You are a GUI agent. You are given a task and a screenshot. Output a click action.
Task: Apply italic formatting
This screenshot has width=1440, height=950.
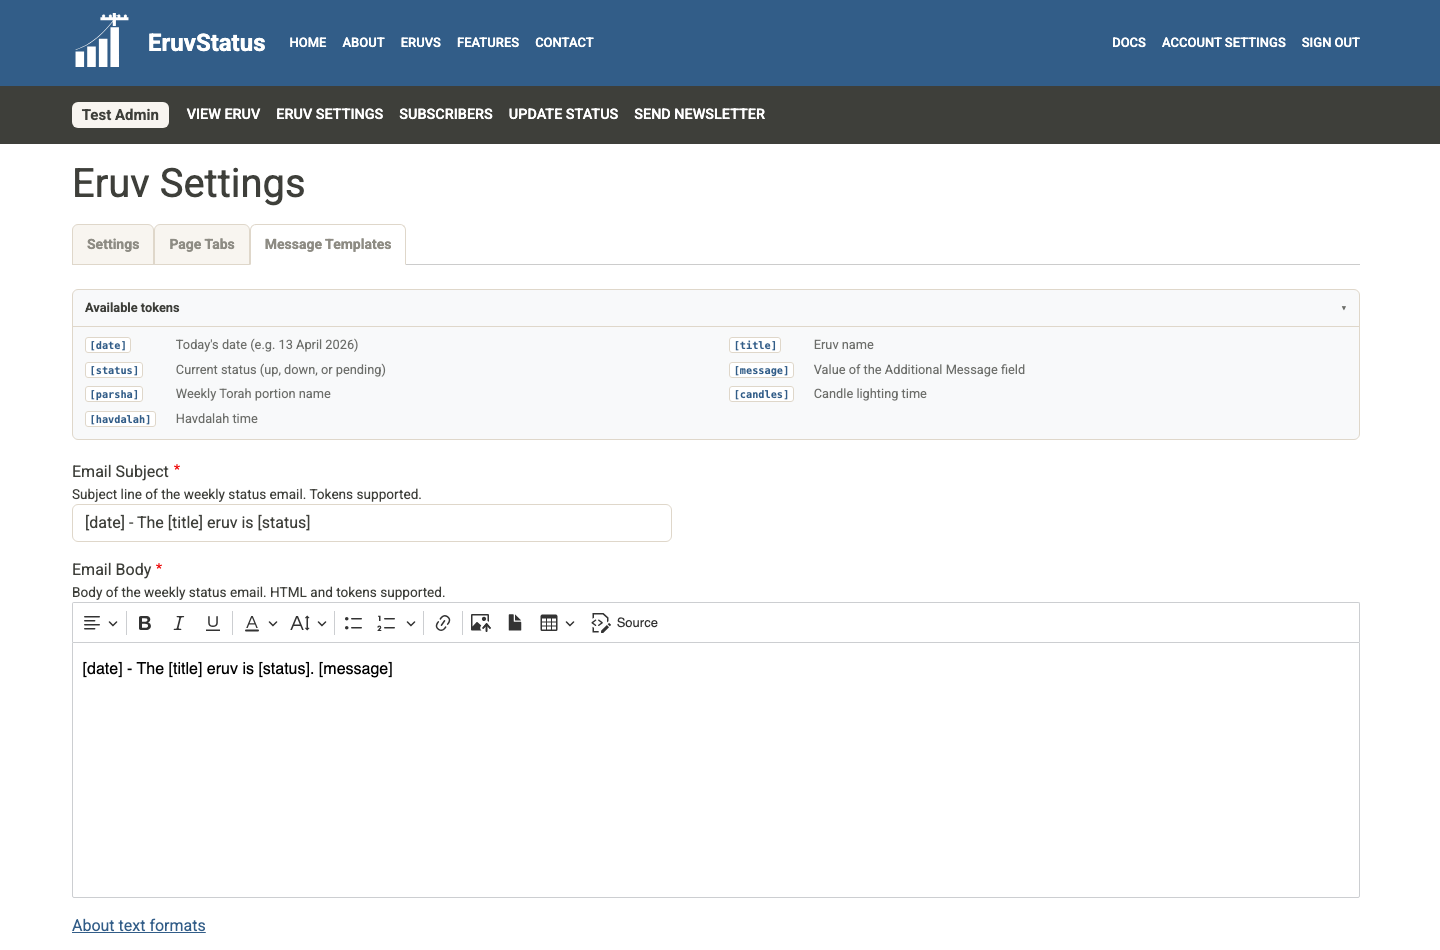179,622
